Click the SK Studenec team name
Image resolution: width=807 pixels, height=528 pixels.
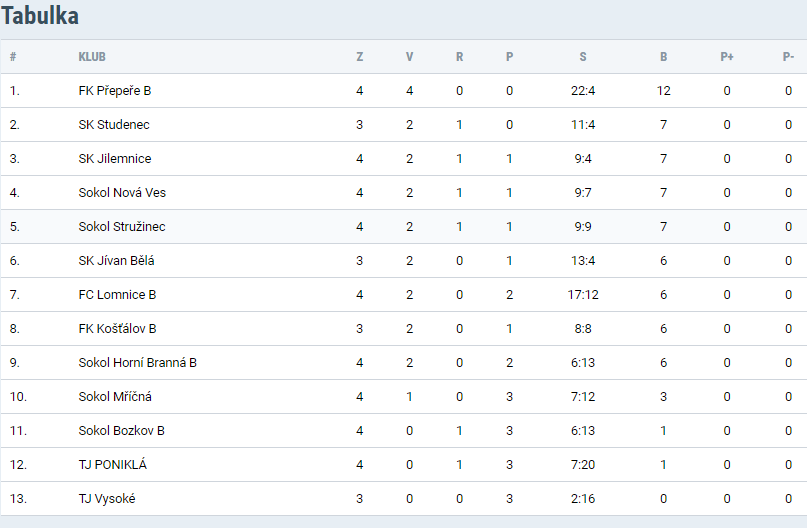point(114,125)
